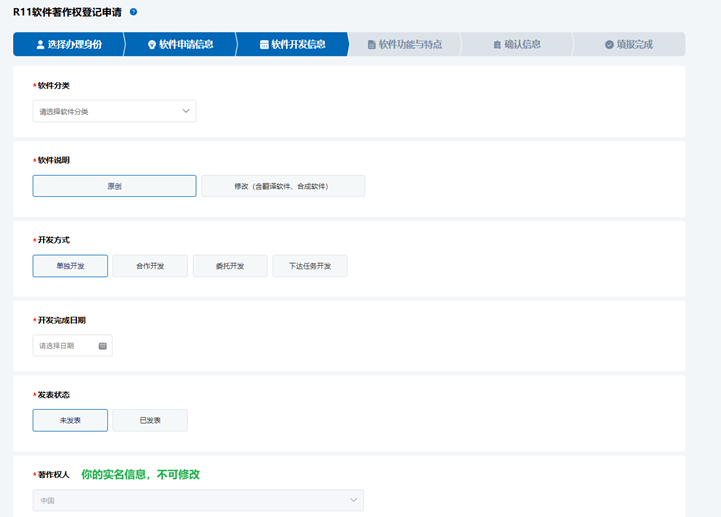Select 已发表 publication status
Screen dimensions: 721x517
[150, 420]
